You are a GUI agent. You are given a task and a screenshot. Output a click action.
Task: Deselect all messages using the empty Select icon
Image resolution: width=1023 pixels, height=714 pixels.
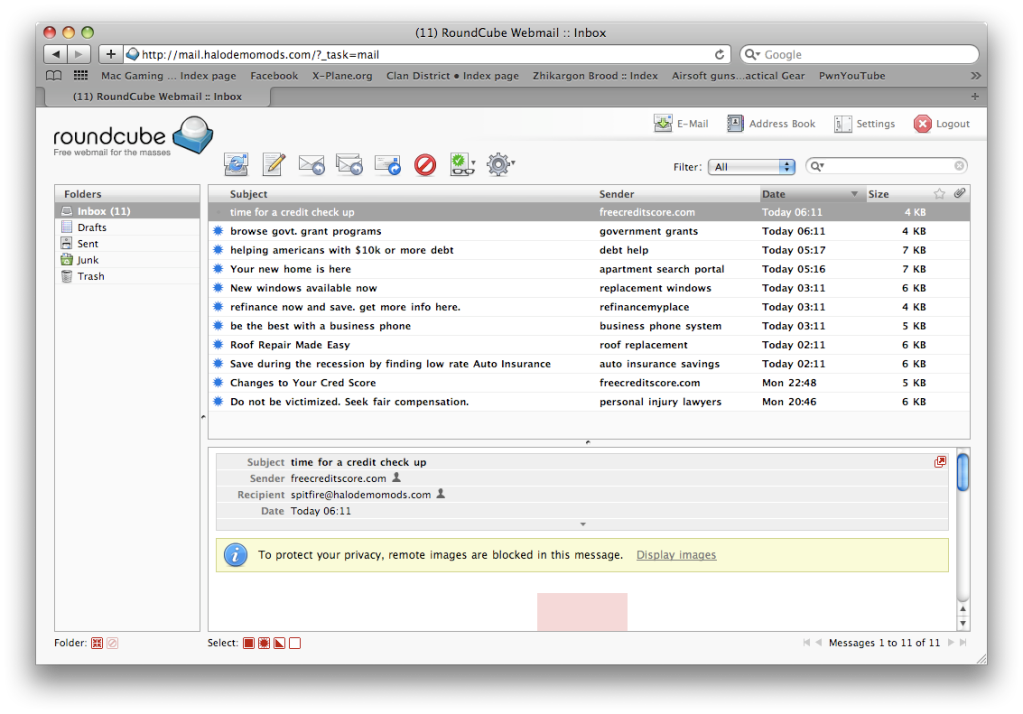click(295, 643)
